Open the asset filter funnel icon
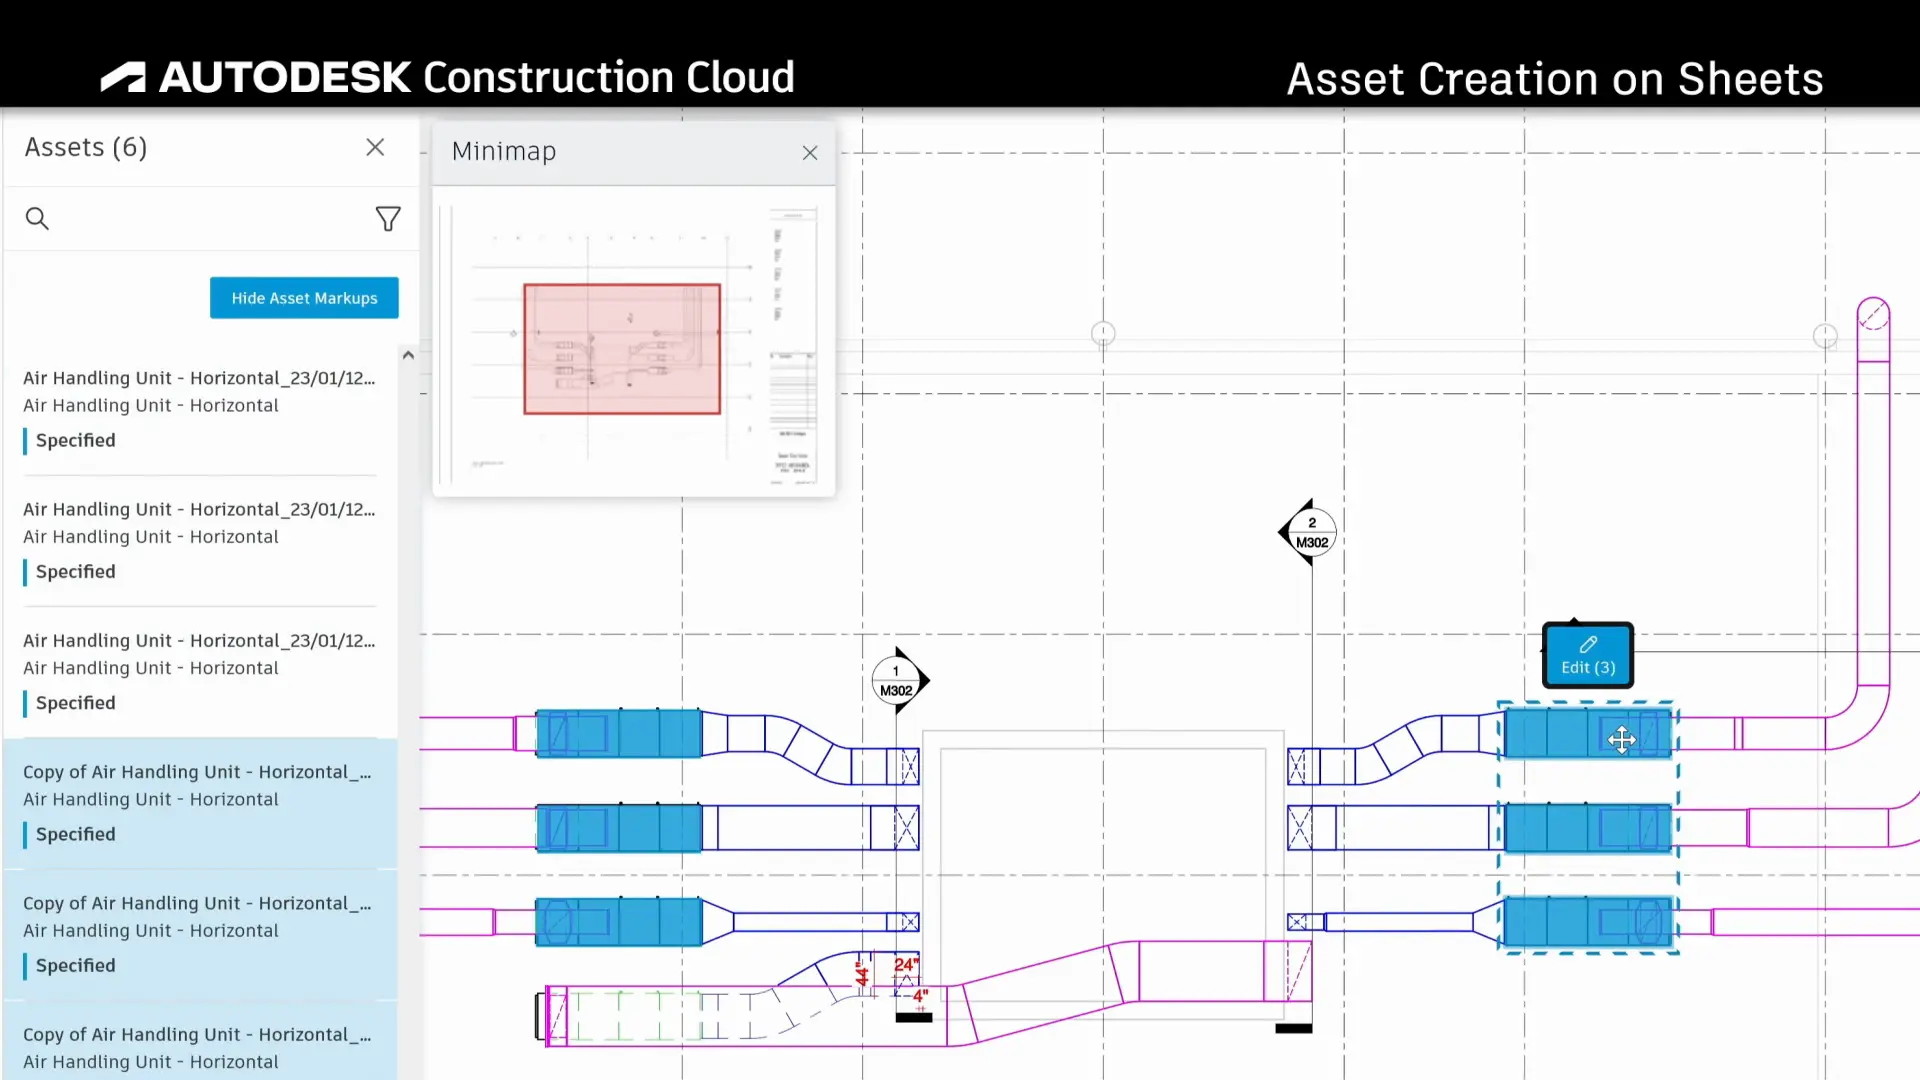The image size is (1920, 1080). click(x=388, y=218)
